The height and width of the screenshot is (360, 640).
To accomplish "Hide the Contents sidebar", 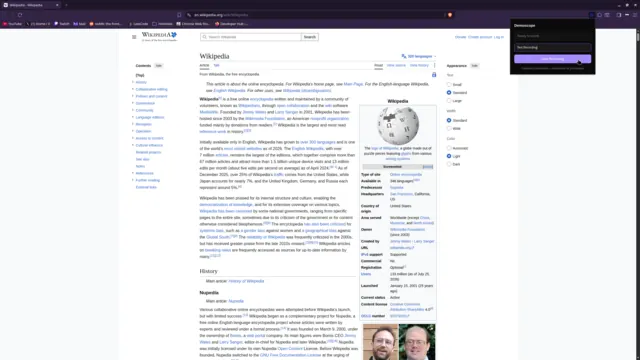I will click(x=158, y=66).
